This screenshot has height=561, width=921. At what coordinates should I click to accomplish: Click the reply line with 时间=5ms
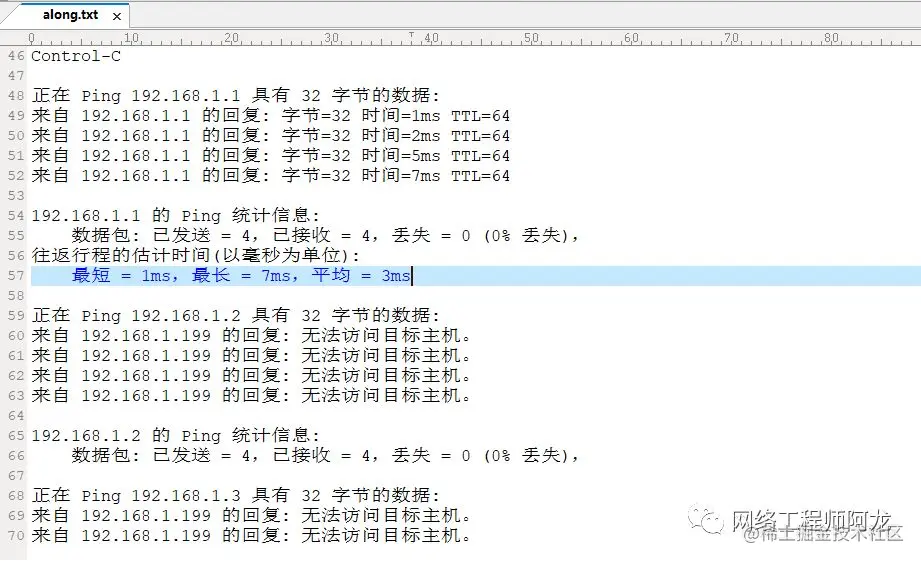[270, 156]
